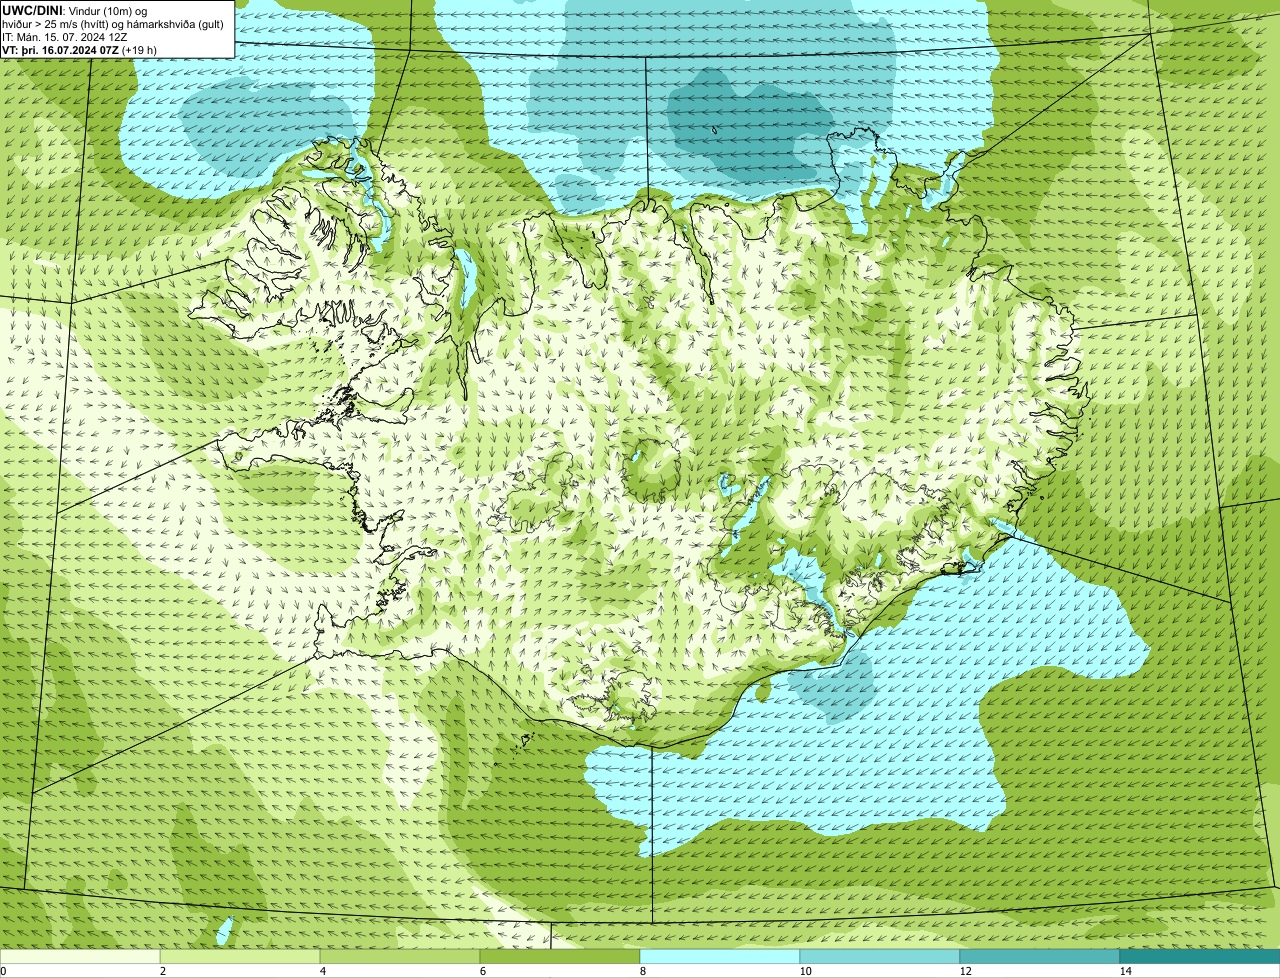The image size is (1280, 978).
Task: Click the 0–2 m/s palest legend swatch
Action: (x=80, y=956)
